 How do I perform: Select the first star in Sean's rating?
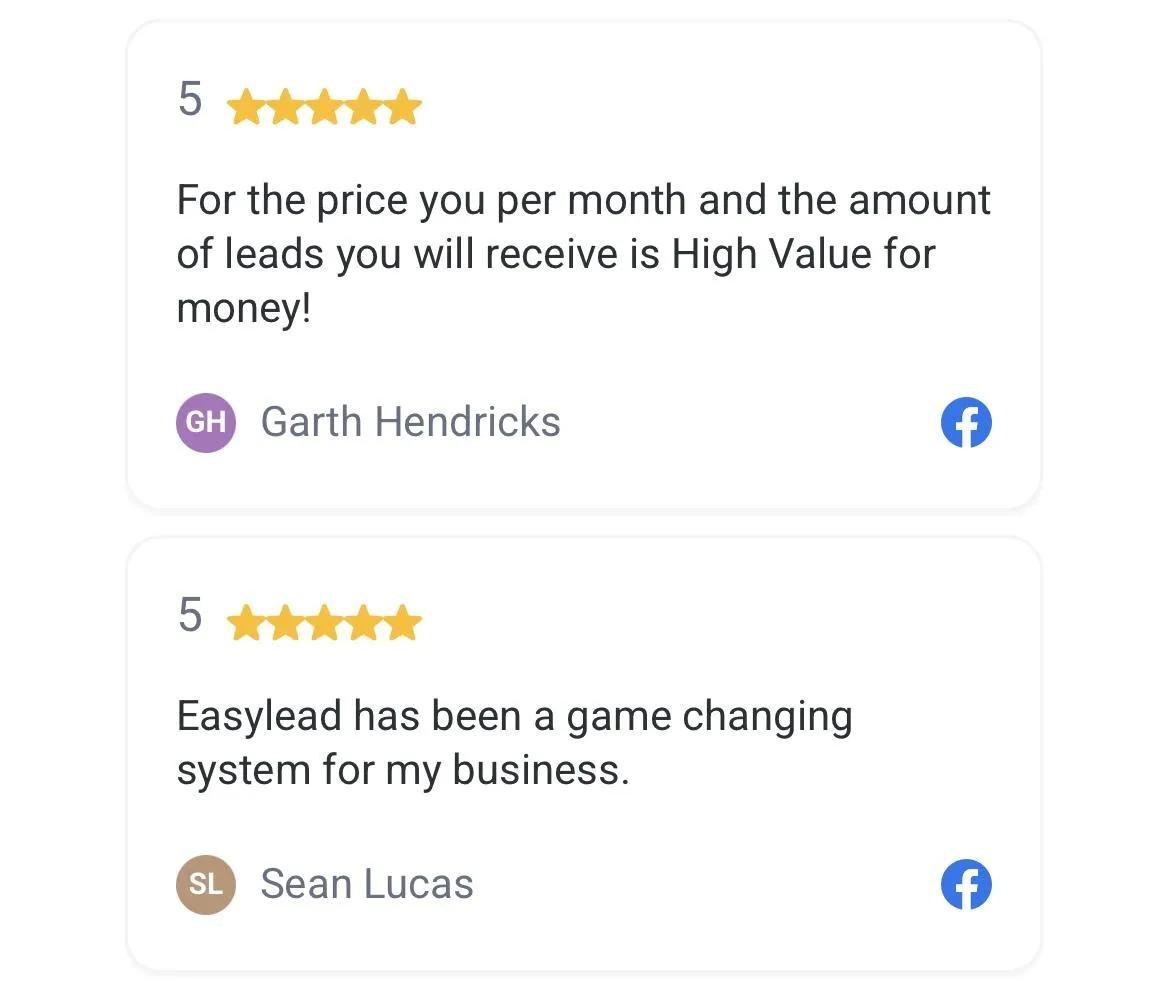point(246,623)
